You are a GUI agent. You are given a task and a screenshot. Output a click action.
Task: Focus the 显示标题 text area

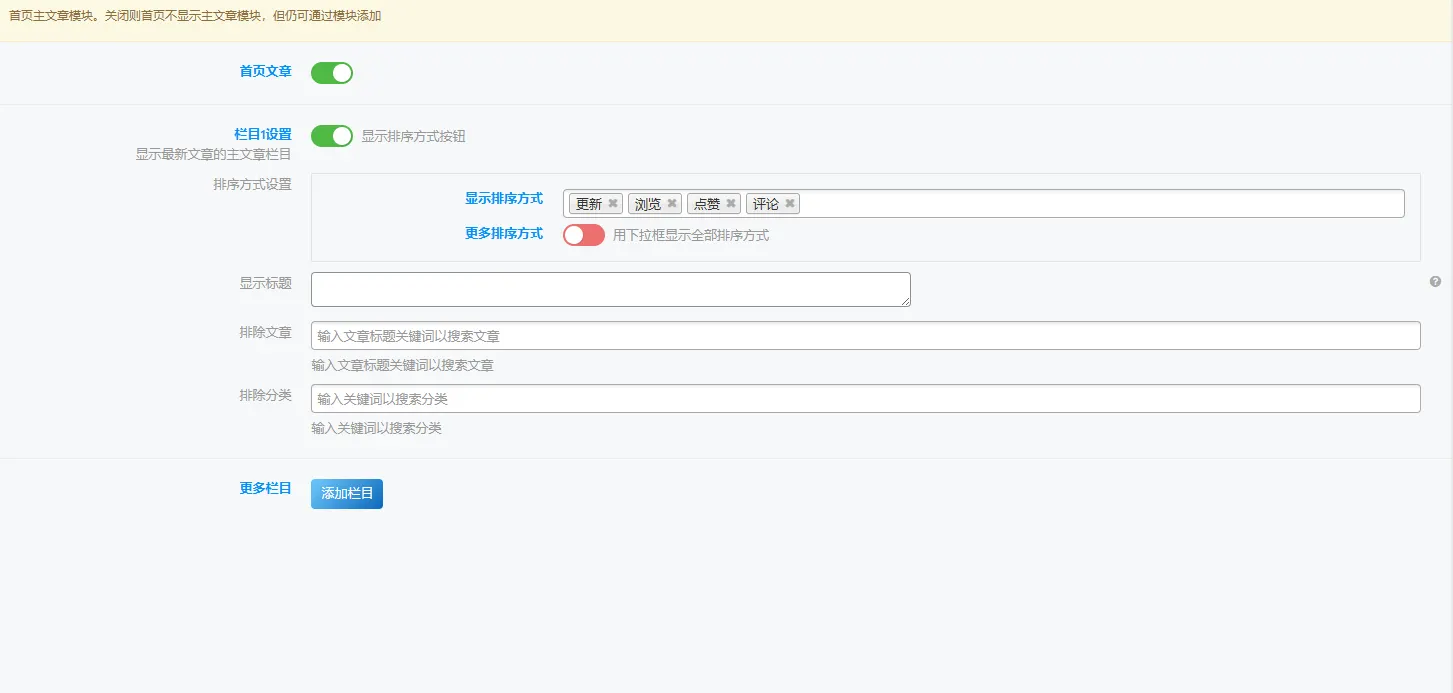pos(611,289)
